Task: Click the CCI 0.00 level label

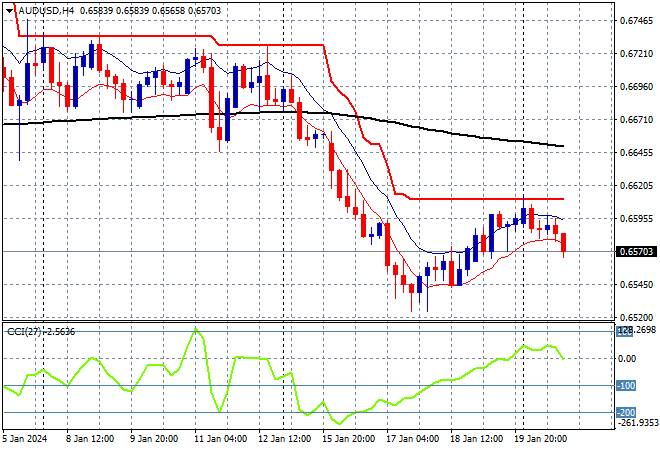Action: coord(628,359)
